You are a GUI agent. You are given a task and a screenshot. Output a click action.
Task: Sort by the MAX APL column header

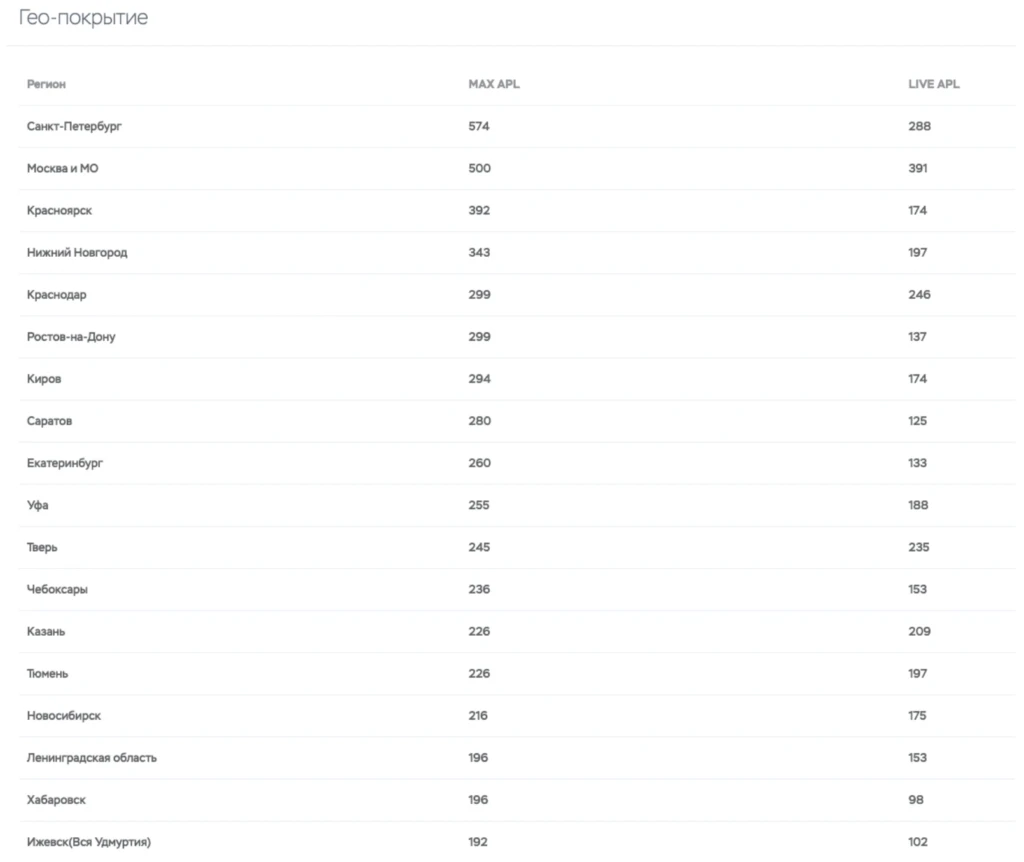click(x=494, y=84)
